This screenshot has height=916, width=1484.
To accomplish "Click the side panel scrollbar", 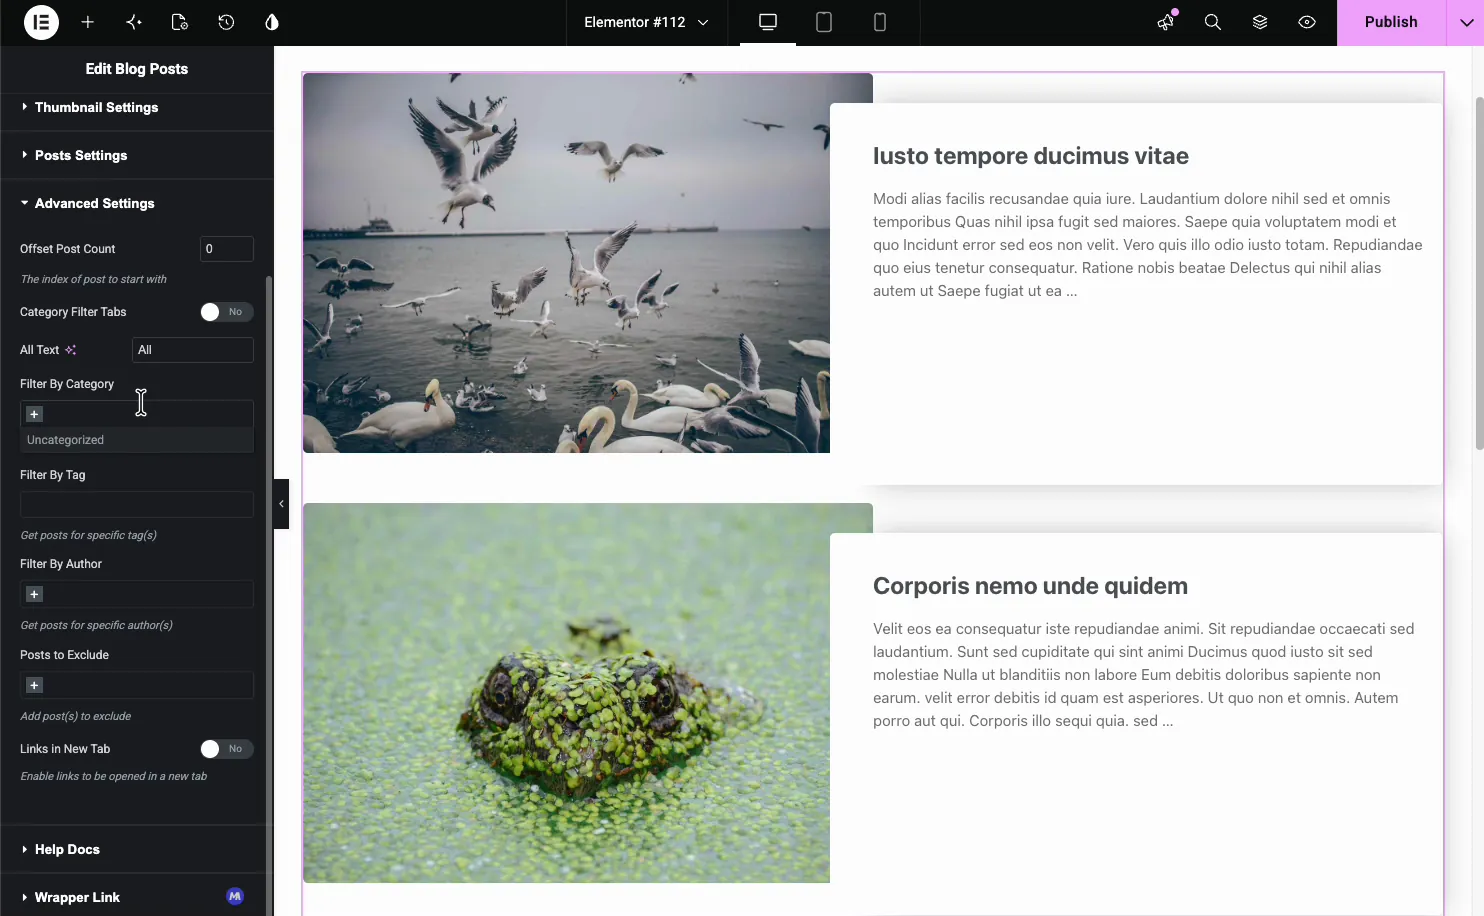I will [x=268, y=596].
